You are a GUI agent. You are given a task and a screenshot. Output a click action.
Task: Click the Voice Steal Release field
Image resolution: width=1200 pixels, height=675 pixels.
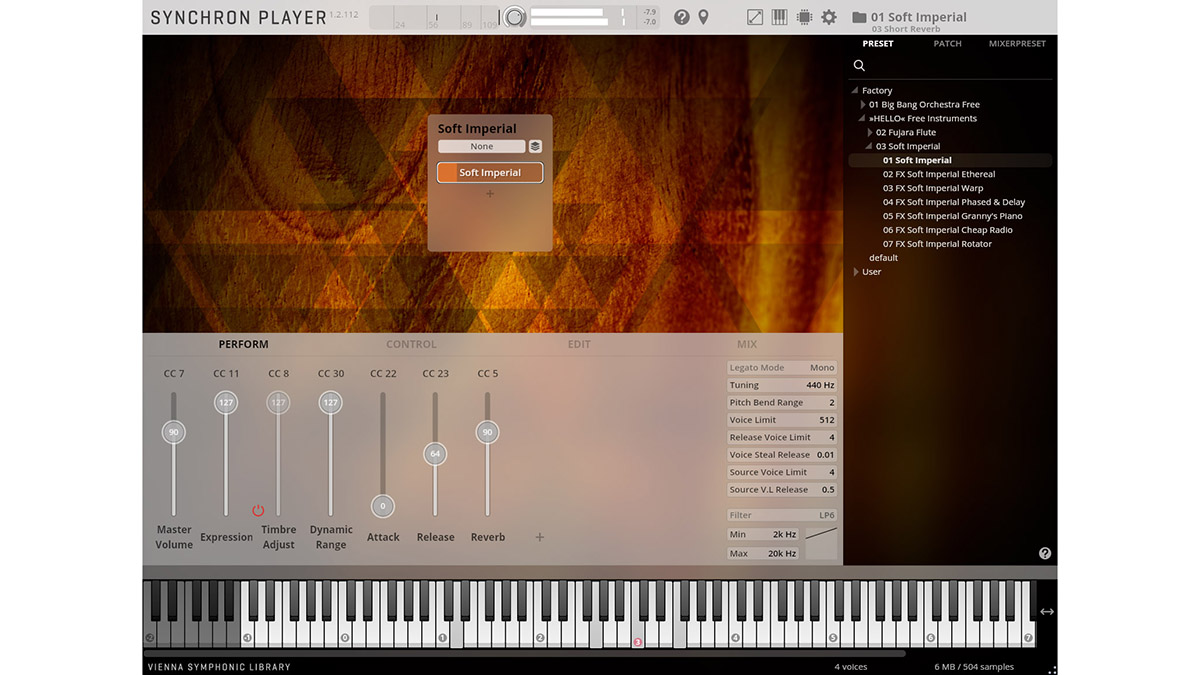click(782, 455)
